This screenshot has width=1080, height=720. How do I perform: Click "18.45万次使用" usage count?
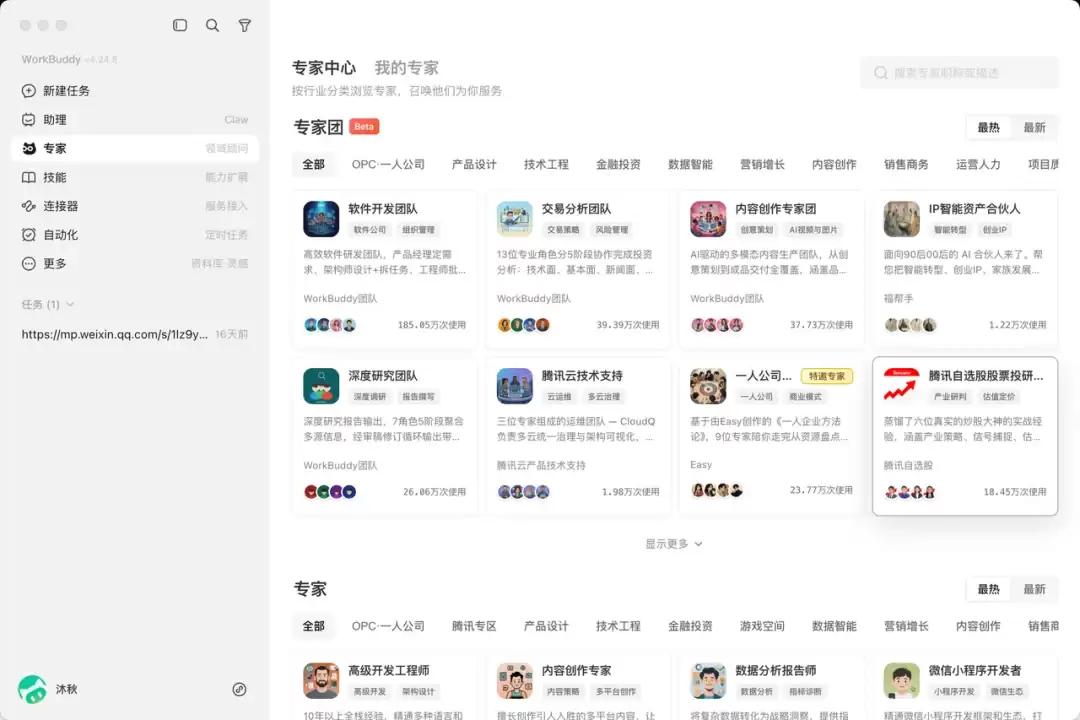tap(1015, 492)
